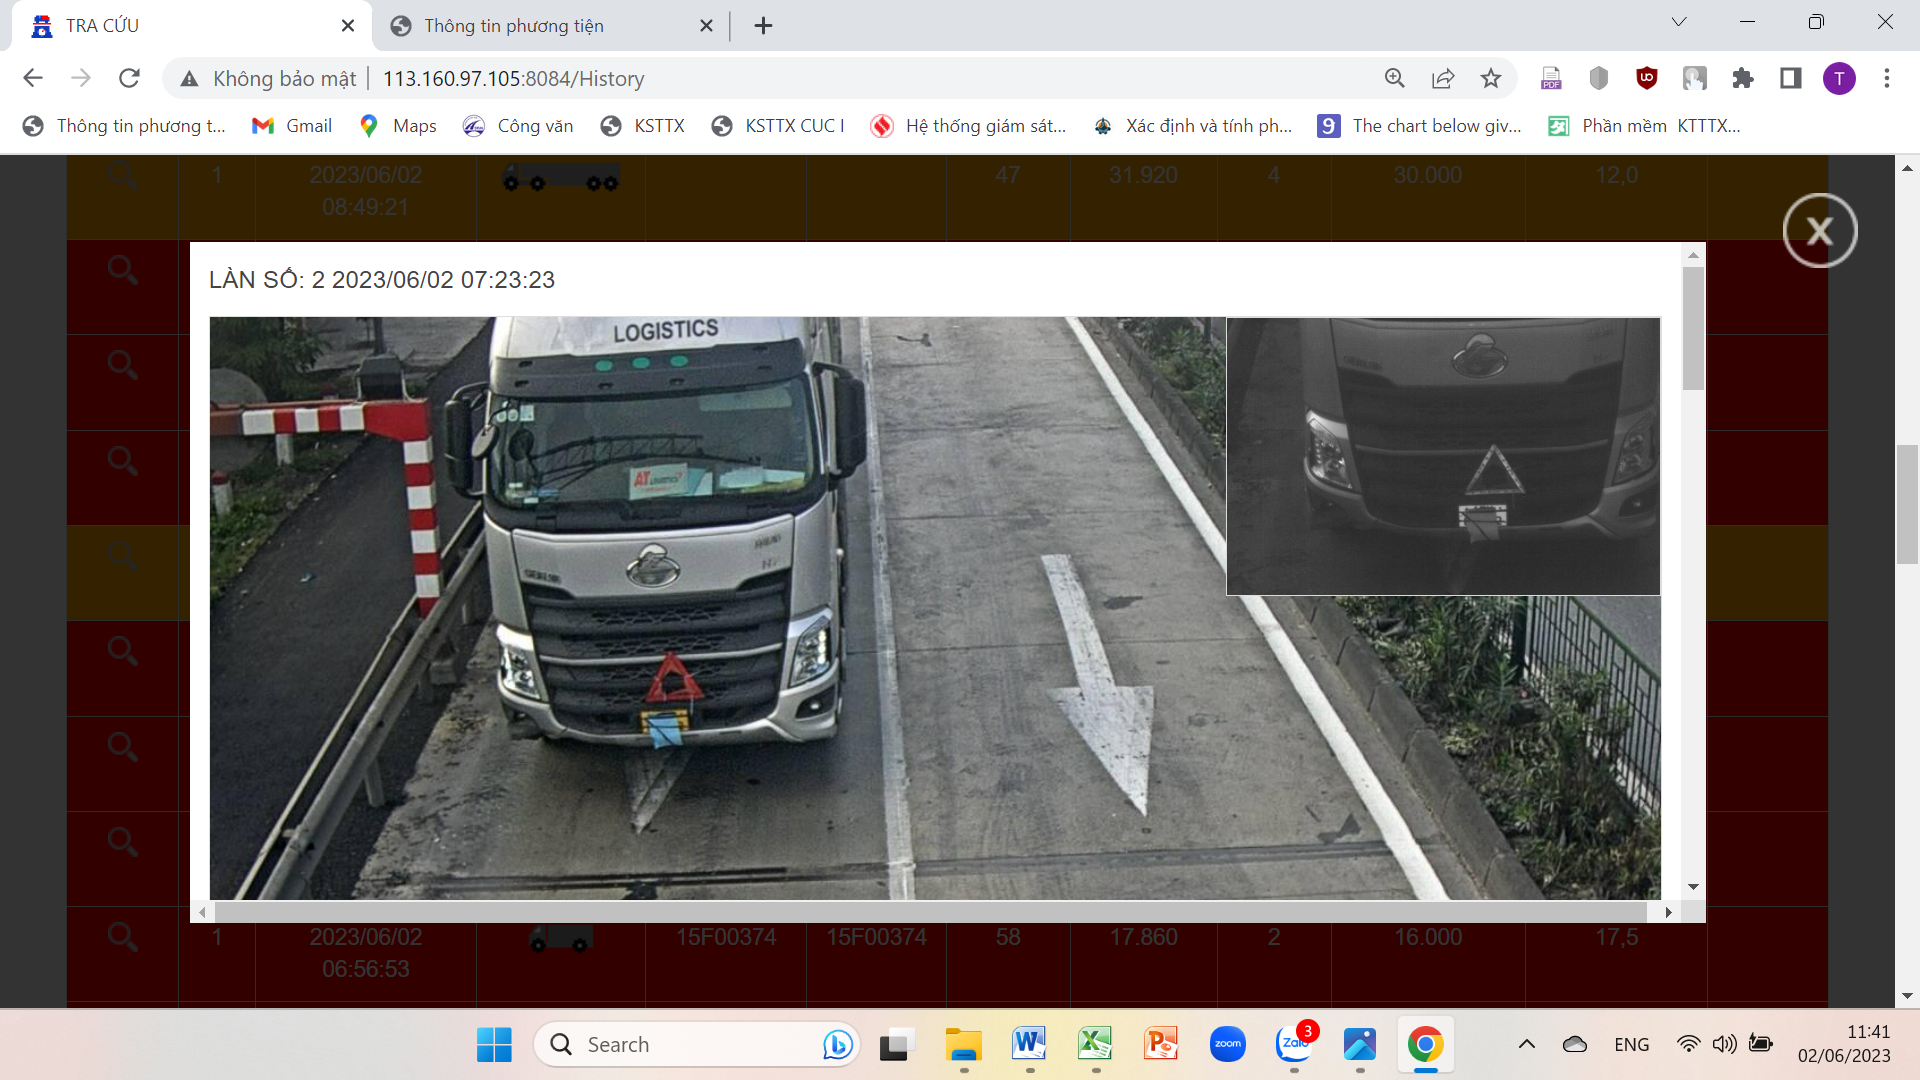Viewport: 1920px width, 1080px height.
Task: Toggle the browser side panel icon
Action: point(1790,78)
